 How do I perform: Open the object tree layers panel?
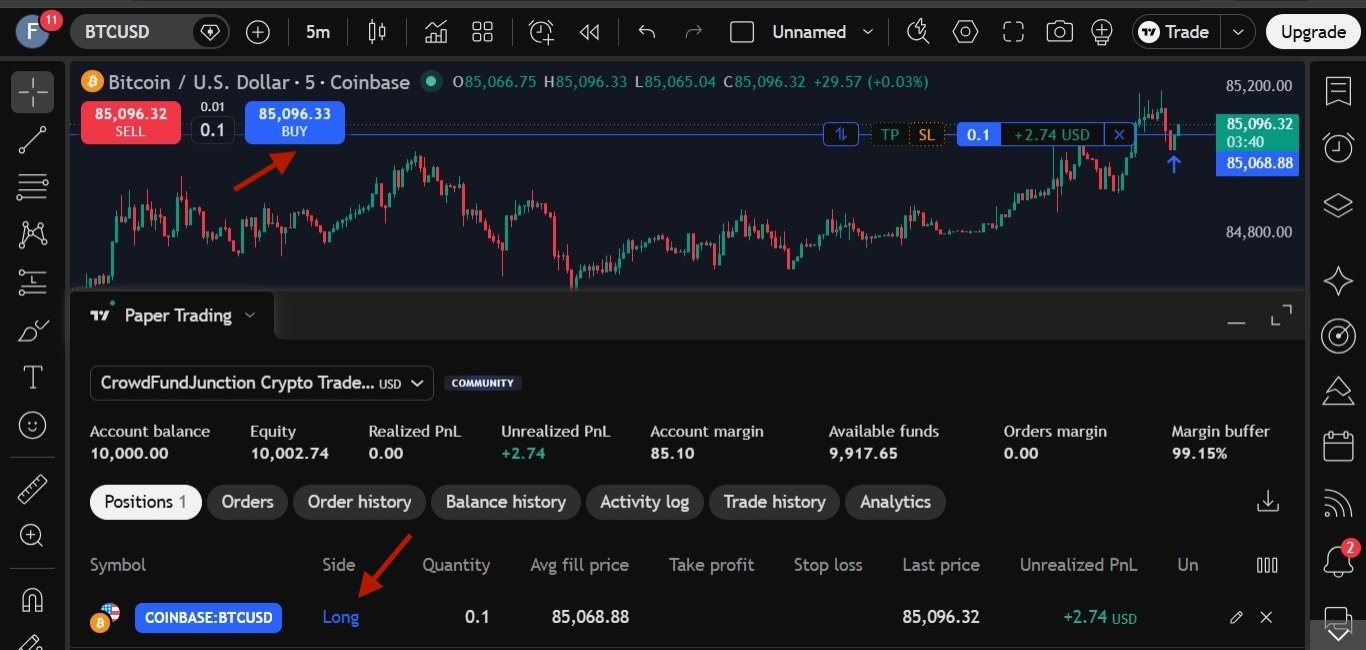coord(1338,206)
